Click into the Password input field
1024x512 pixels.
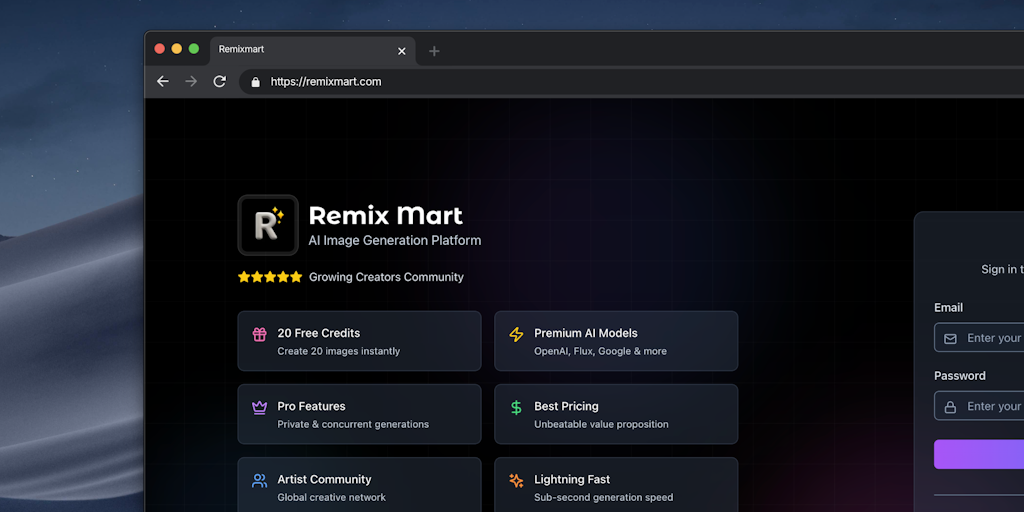click(979, 406)
